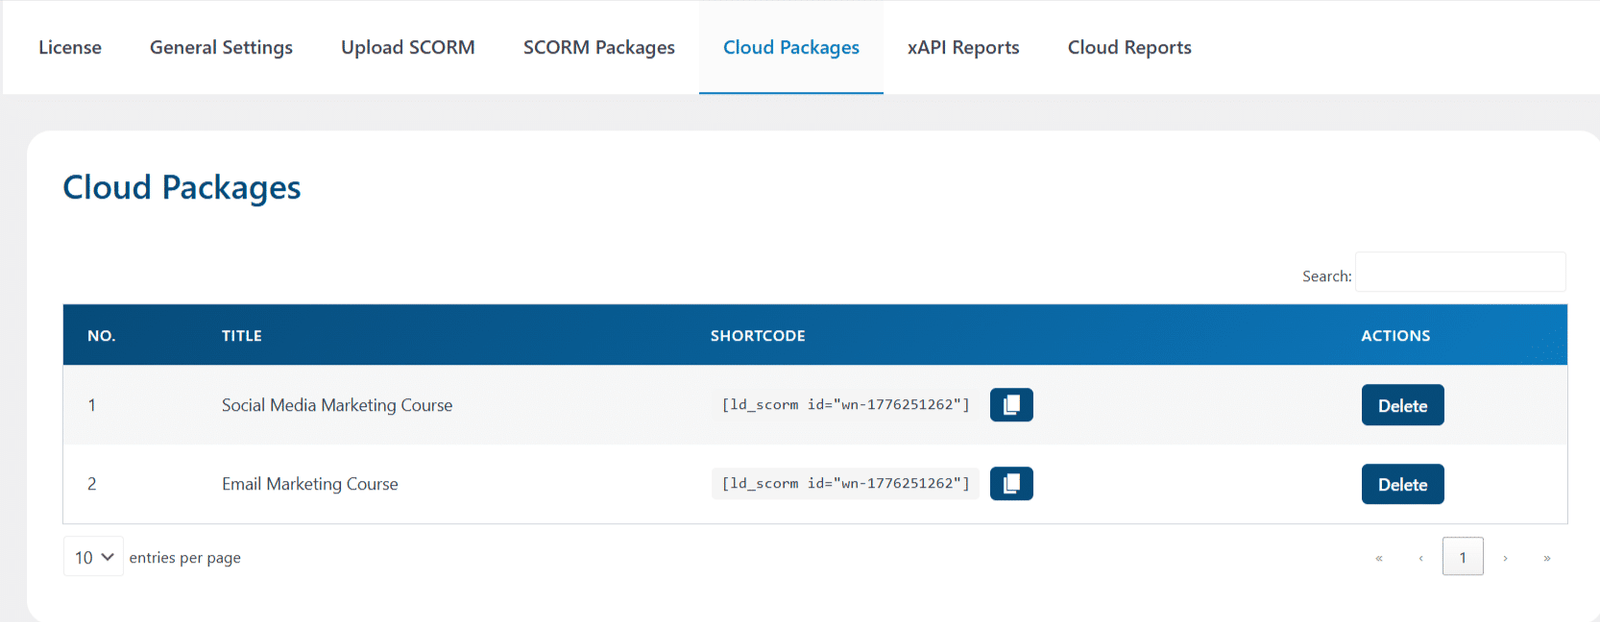Copy shortcode for Email Marketing Course
The height and width of the screenshot is (622, 1600).
click(1011, 484)
